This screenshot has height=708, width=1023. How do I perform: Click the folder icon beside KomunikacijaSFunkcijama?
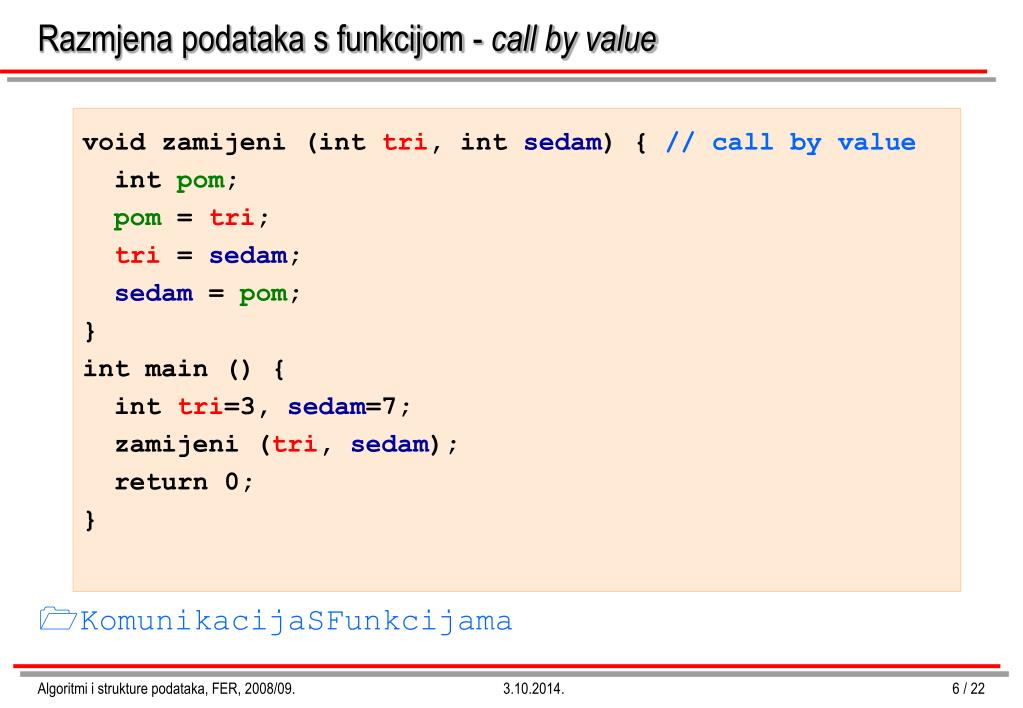tap(57, 619)
